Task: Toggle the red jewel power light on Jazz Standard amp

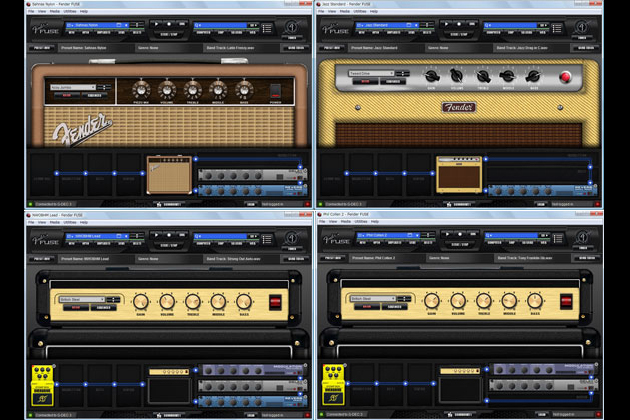Action: [x=565, y=76]
